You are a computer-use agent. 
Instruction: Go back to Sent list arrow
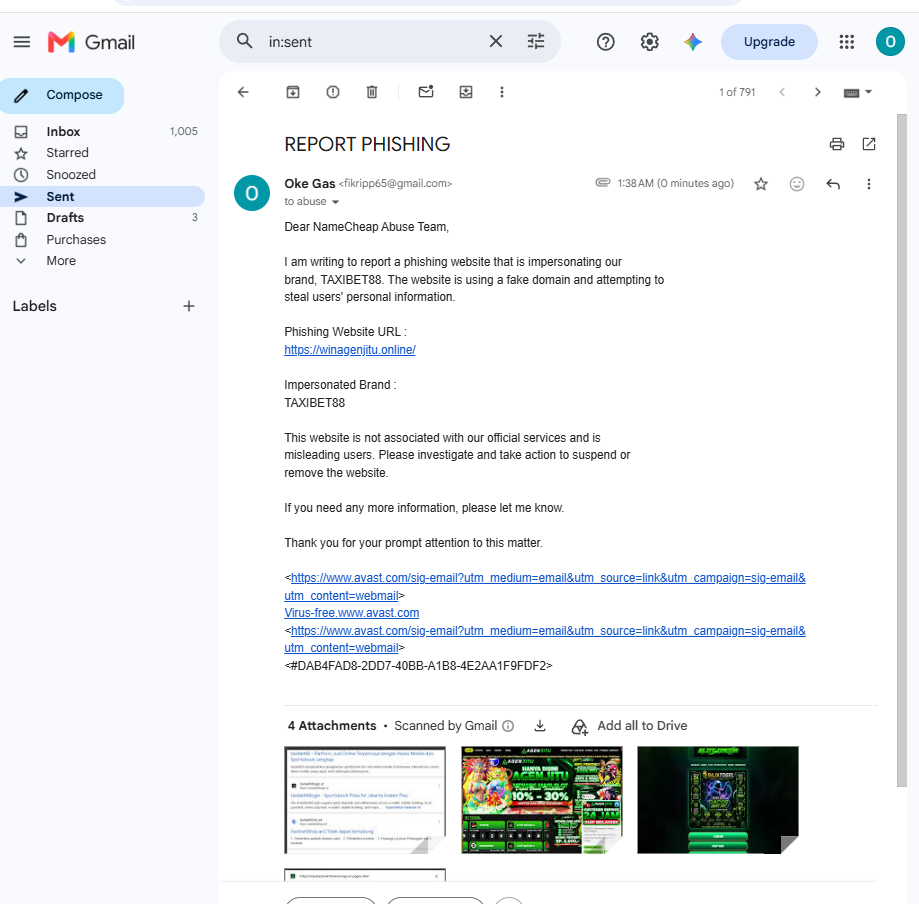243,92
